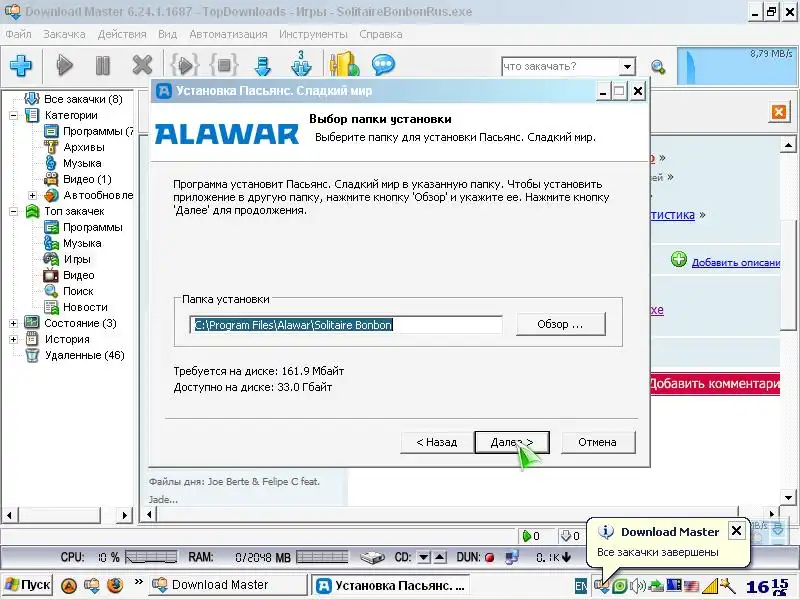Screen dimensions: 800x600
Task: Click Отмена to cancel installation
Action: coord(597,442)
